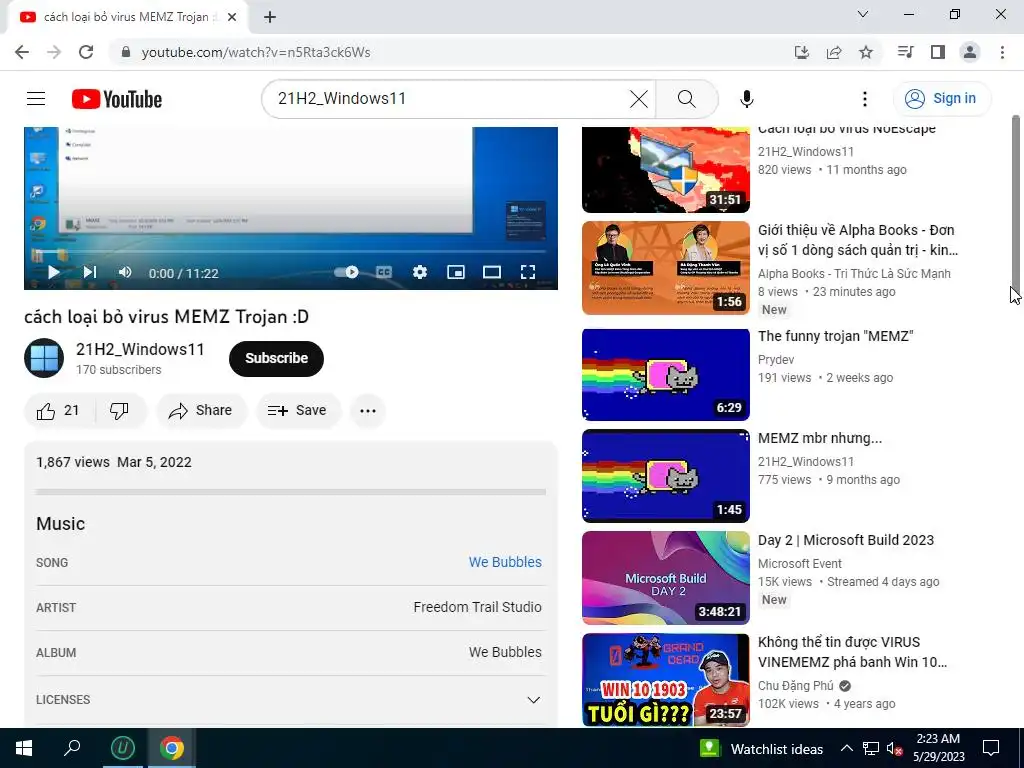Enter full screen mode
The image size is (1024, 768).
pos(528,272)
